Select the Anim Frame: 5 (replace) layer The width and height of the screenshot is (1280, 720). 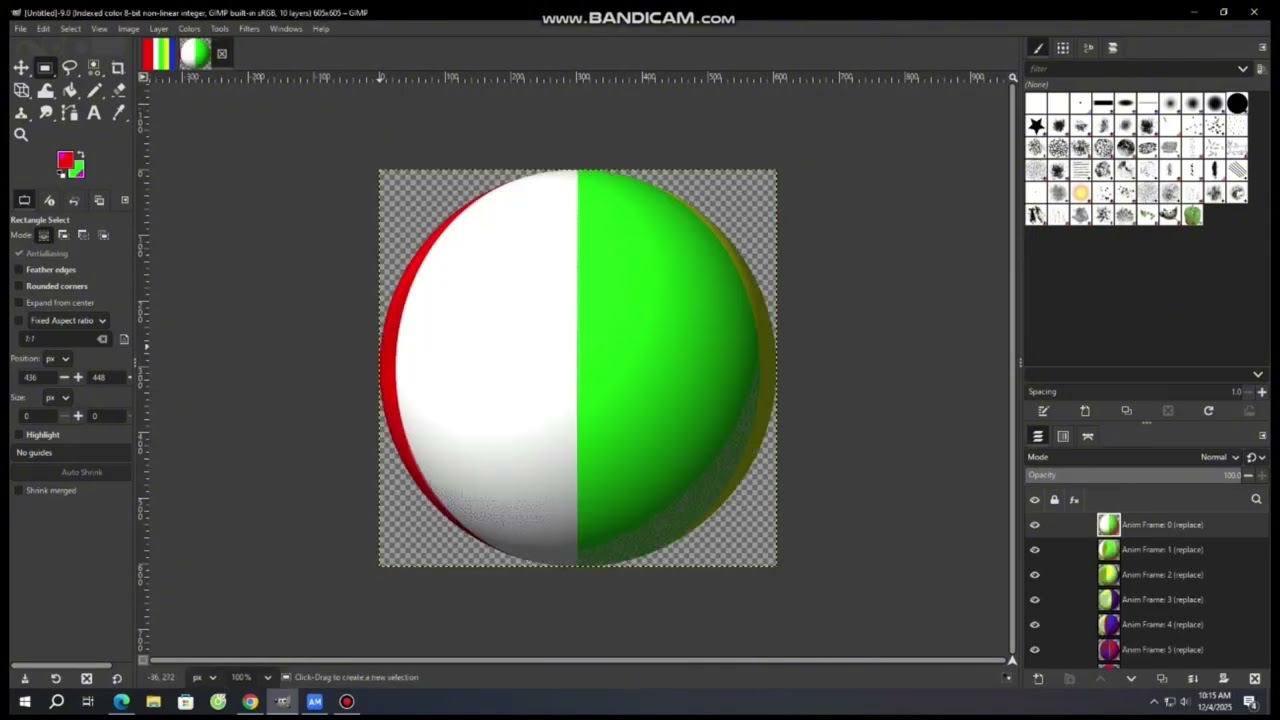(x=1162, y=650)
